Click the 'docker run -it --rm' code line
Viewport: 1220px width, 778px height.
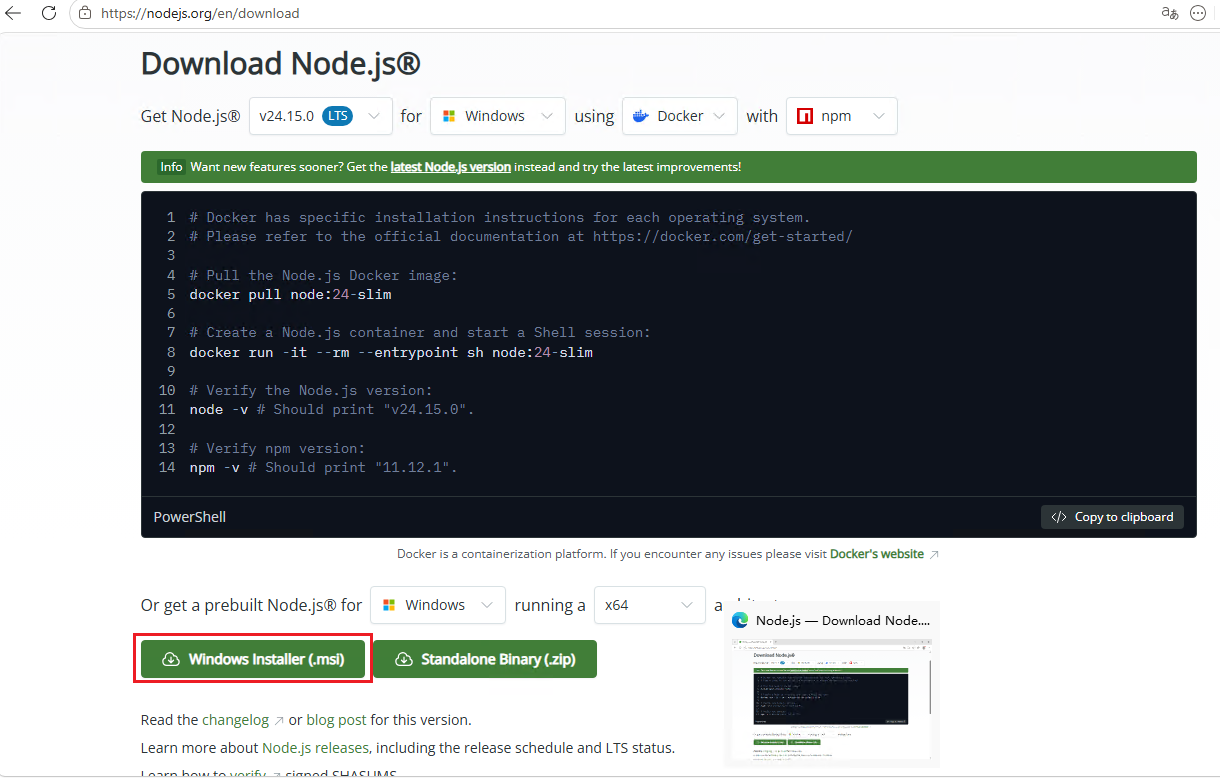coord(391,352)
